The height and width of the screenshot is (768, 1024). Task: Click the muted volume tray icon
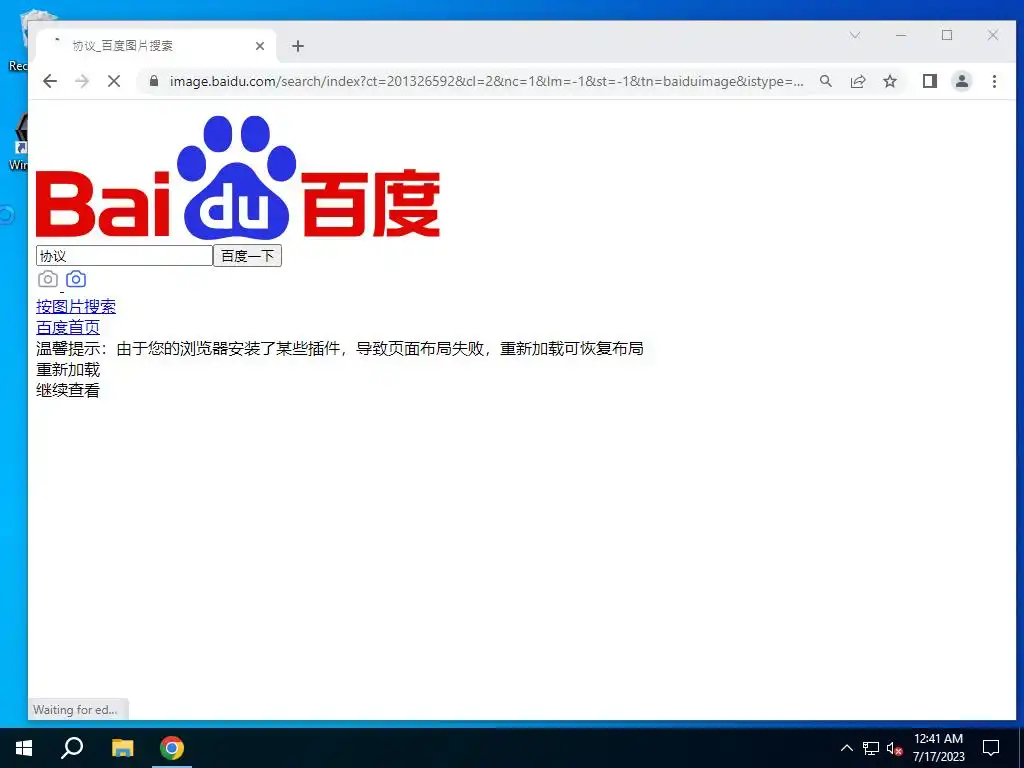point(894,748)
